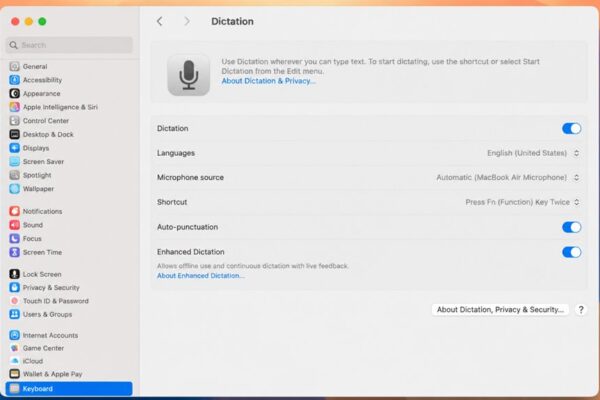The width and height of the screenshot is (600, 400).
Task: Select the Sound icon in sidebar
Action: (15, 225)
